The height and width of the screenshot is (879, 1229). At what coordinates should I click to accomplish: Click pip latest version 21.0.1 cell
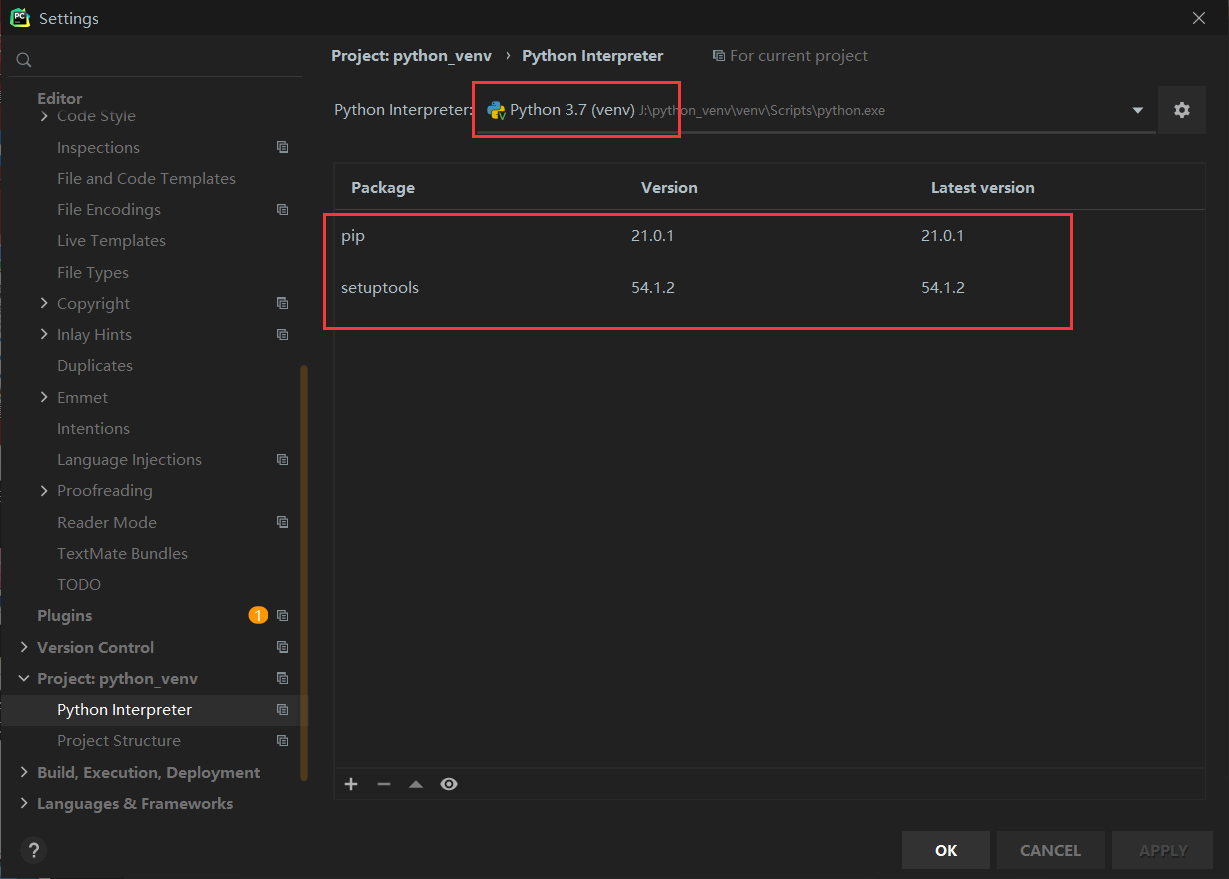(942, 236)
